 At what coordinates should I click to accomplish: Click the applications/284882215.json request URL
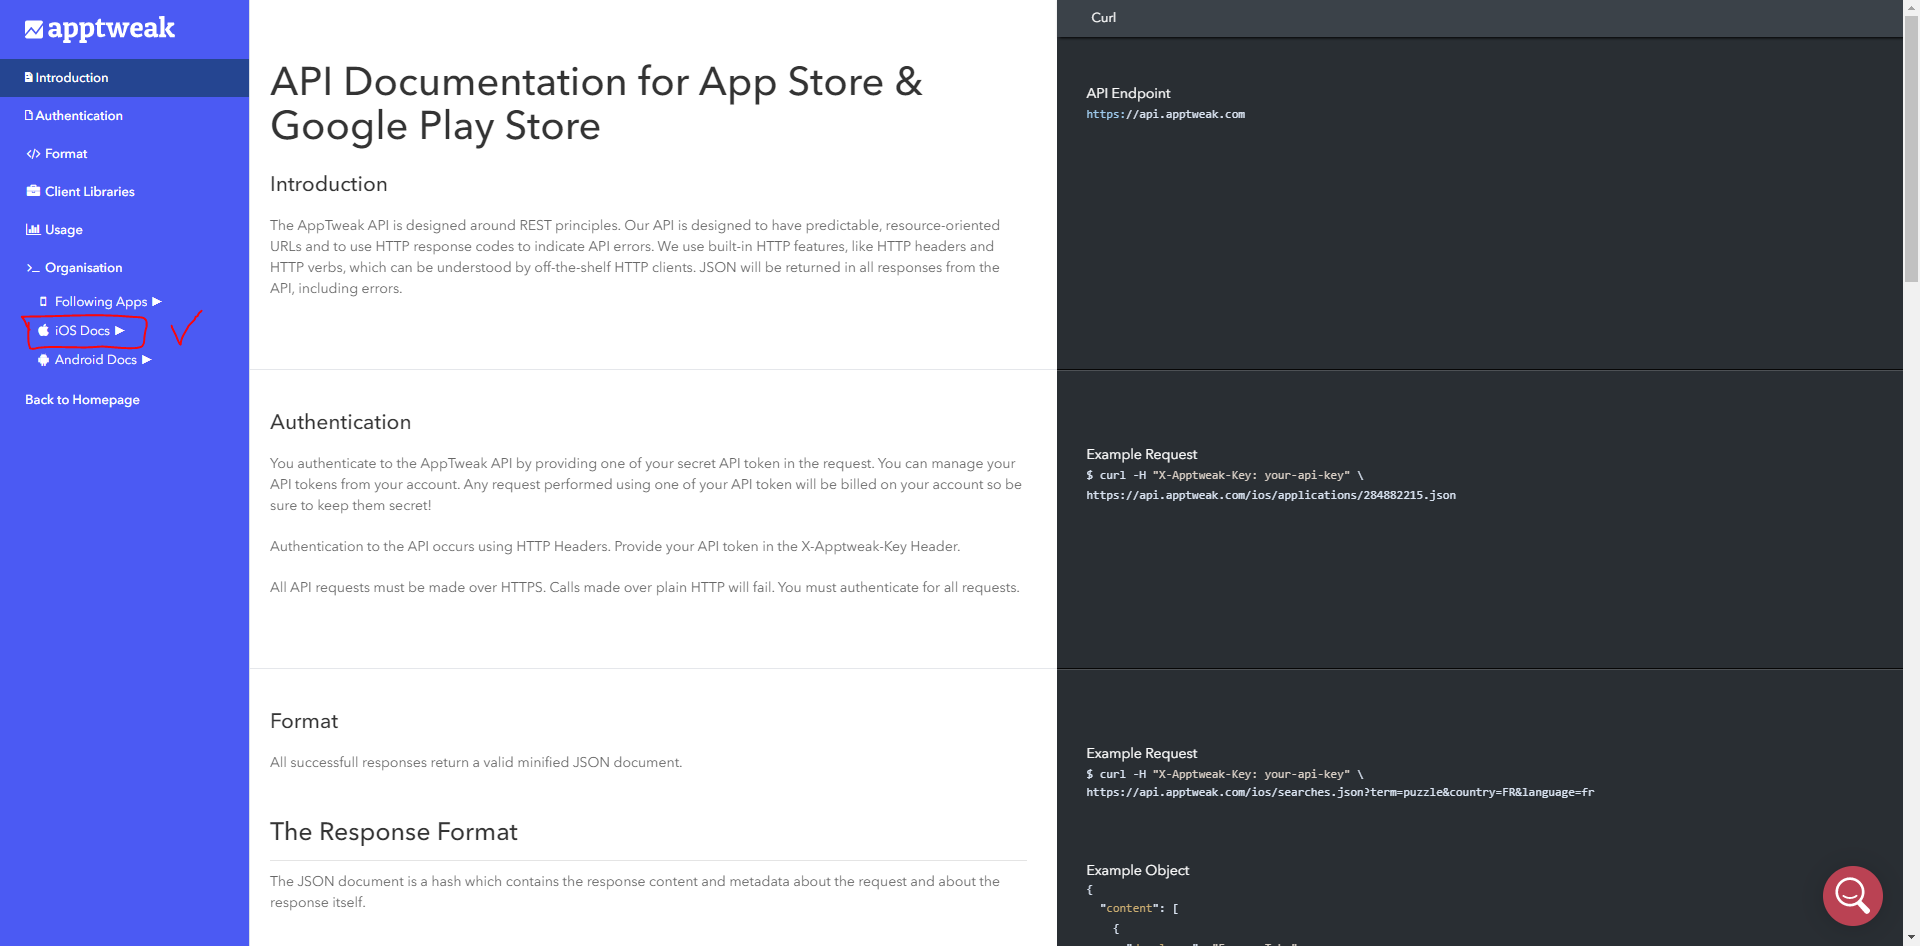[x=1271, y=495]
